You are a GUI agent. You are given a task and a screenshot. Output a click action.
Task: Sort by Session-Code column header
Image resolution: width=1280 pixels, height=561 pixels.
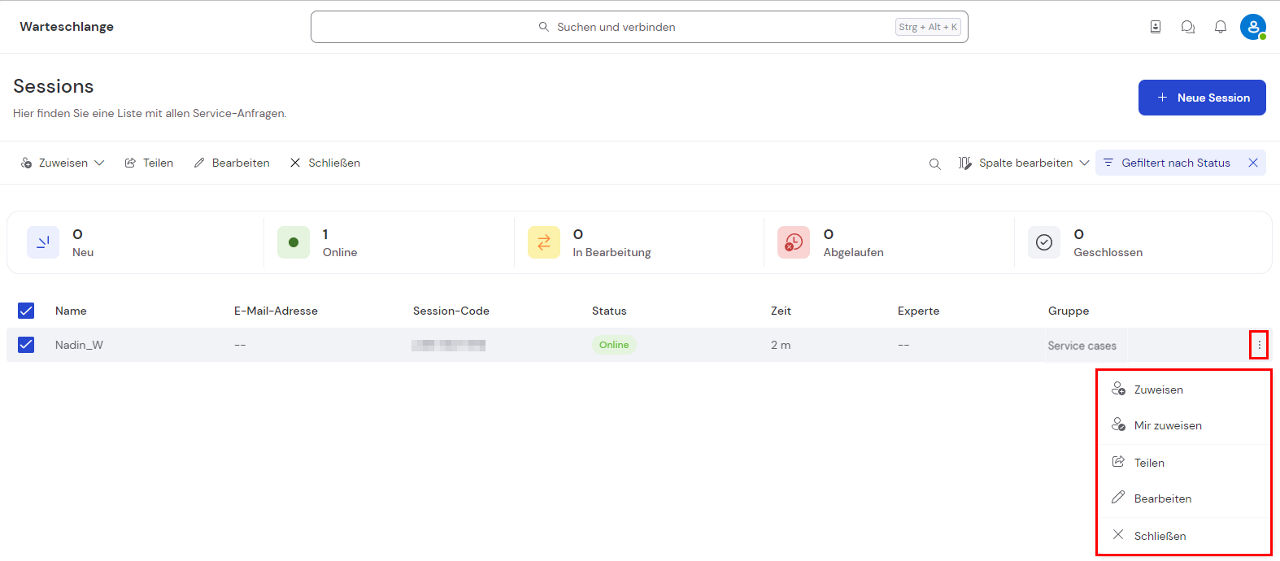point(451,311)
